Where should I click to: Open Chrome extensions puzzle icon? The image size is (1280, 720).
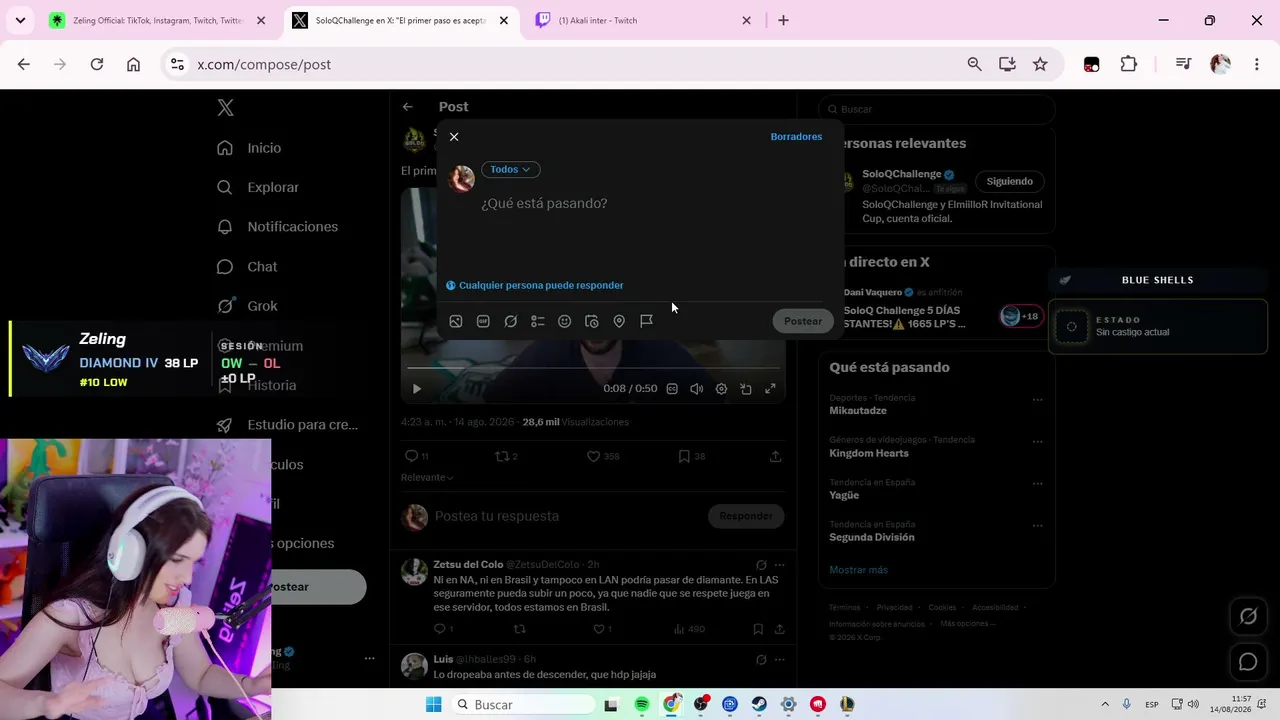1129,64
